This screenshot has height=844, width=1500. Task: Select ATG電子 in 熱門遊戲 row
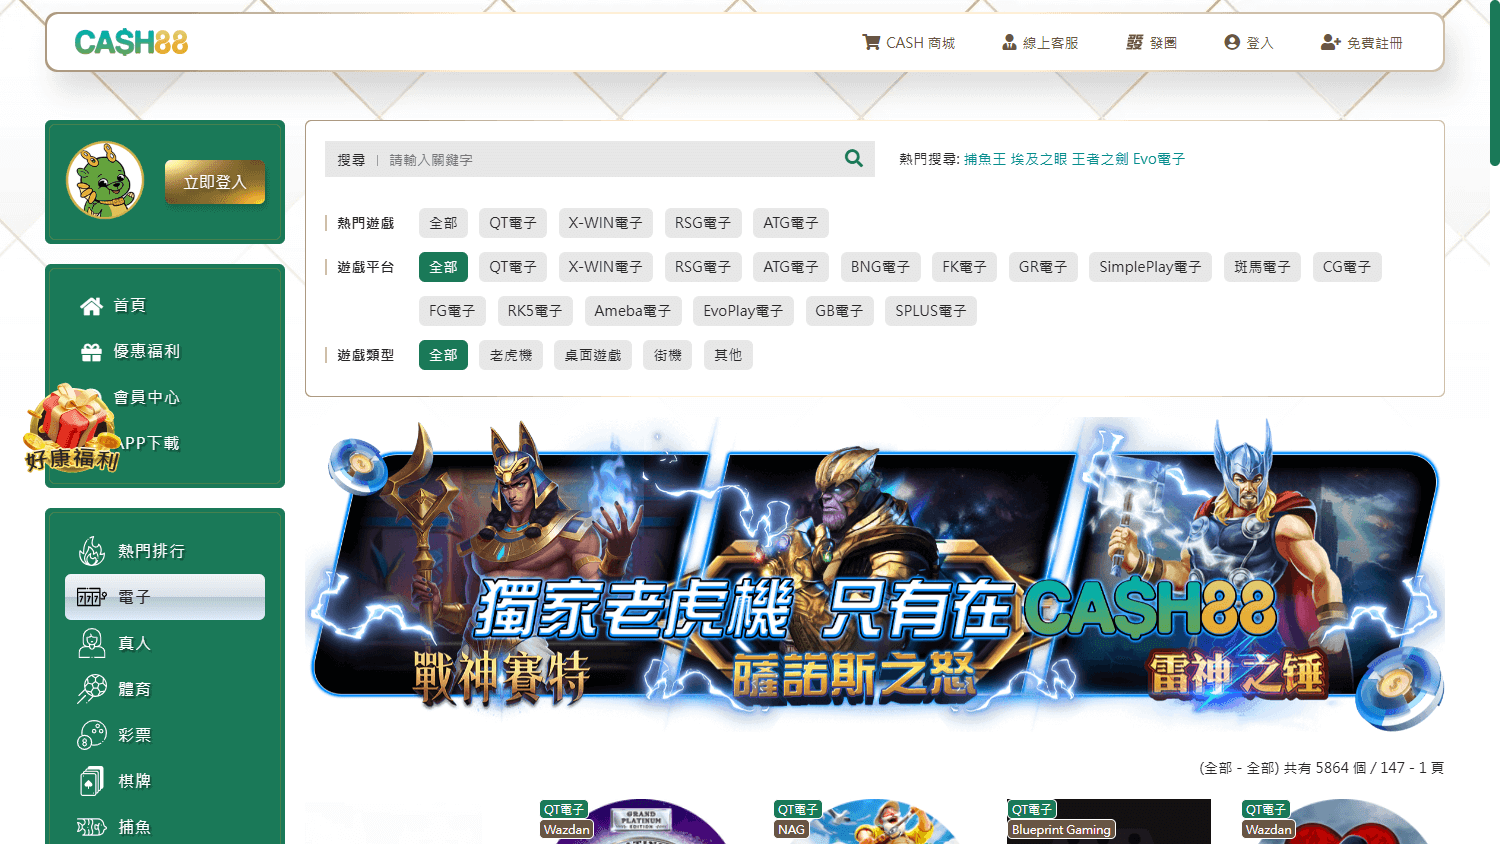(x=791, y=223)
